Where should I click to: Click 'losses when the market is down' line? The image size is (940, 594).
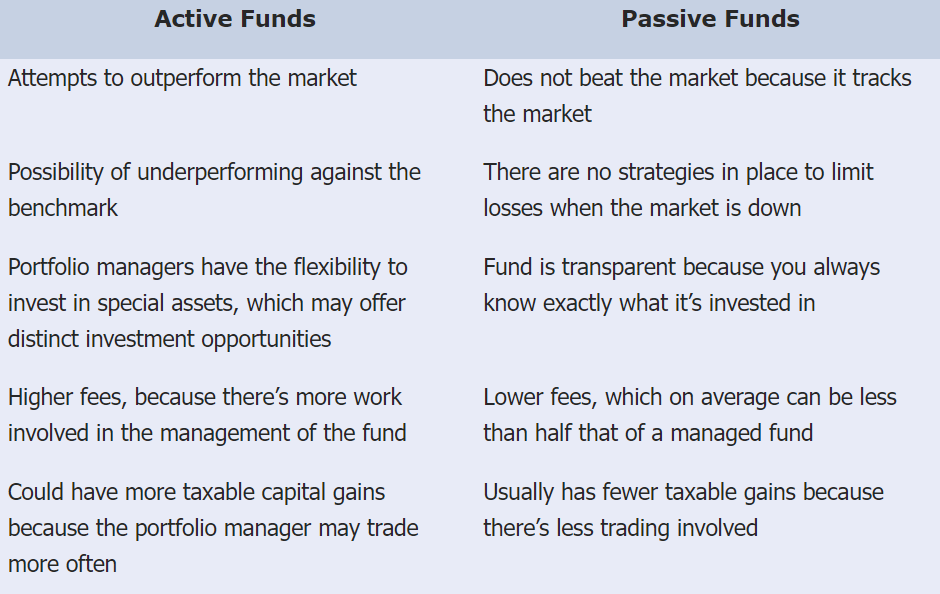point(642,208)
